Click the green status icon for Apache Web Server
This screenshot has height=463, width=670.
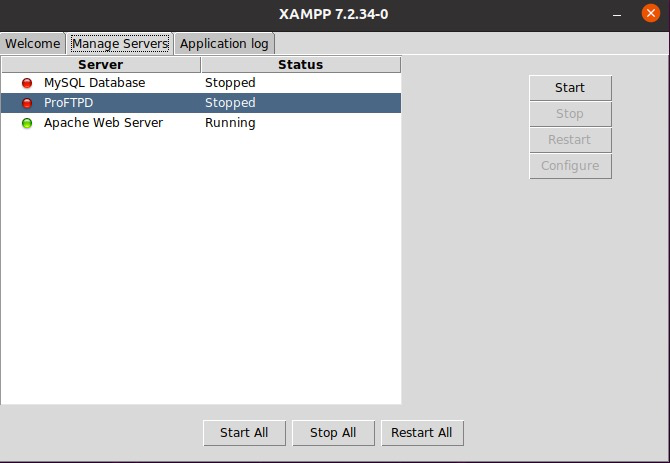[27, 123]
